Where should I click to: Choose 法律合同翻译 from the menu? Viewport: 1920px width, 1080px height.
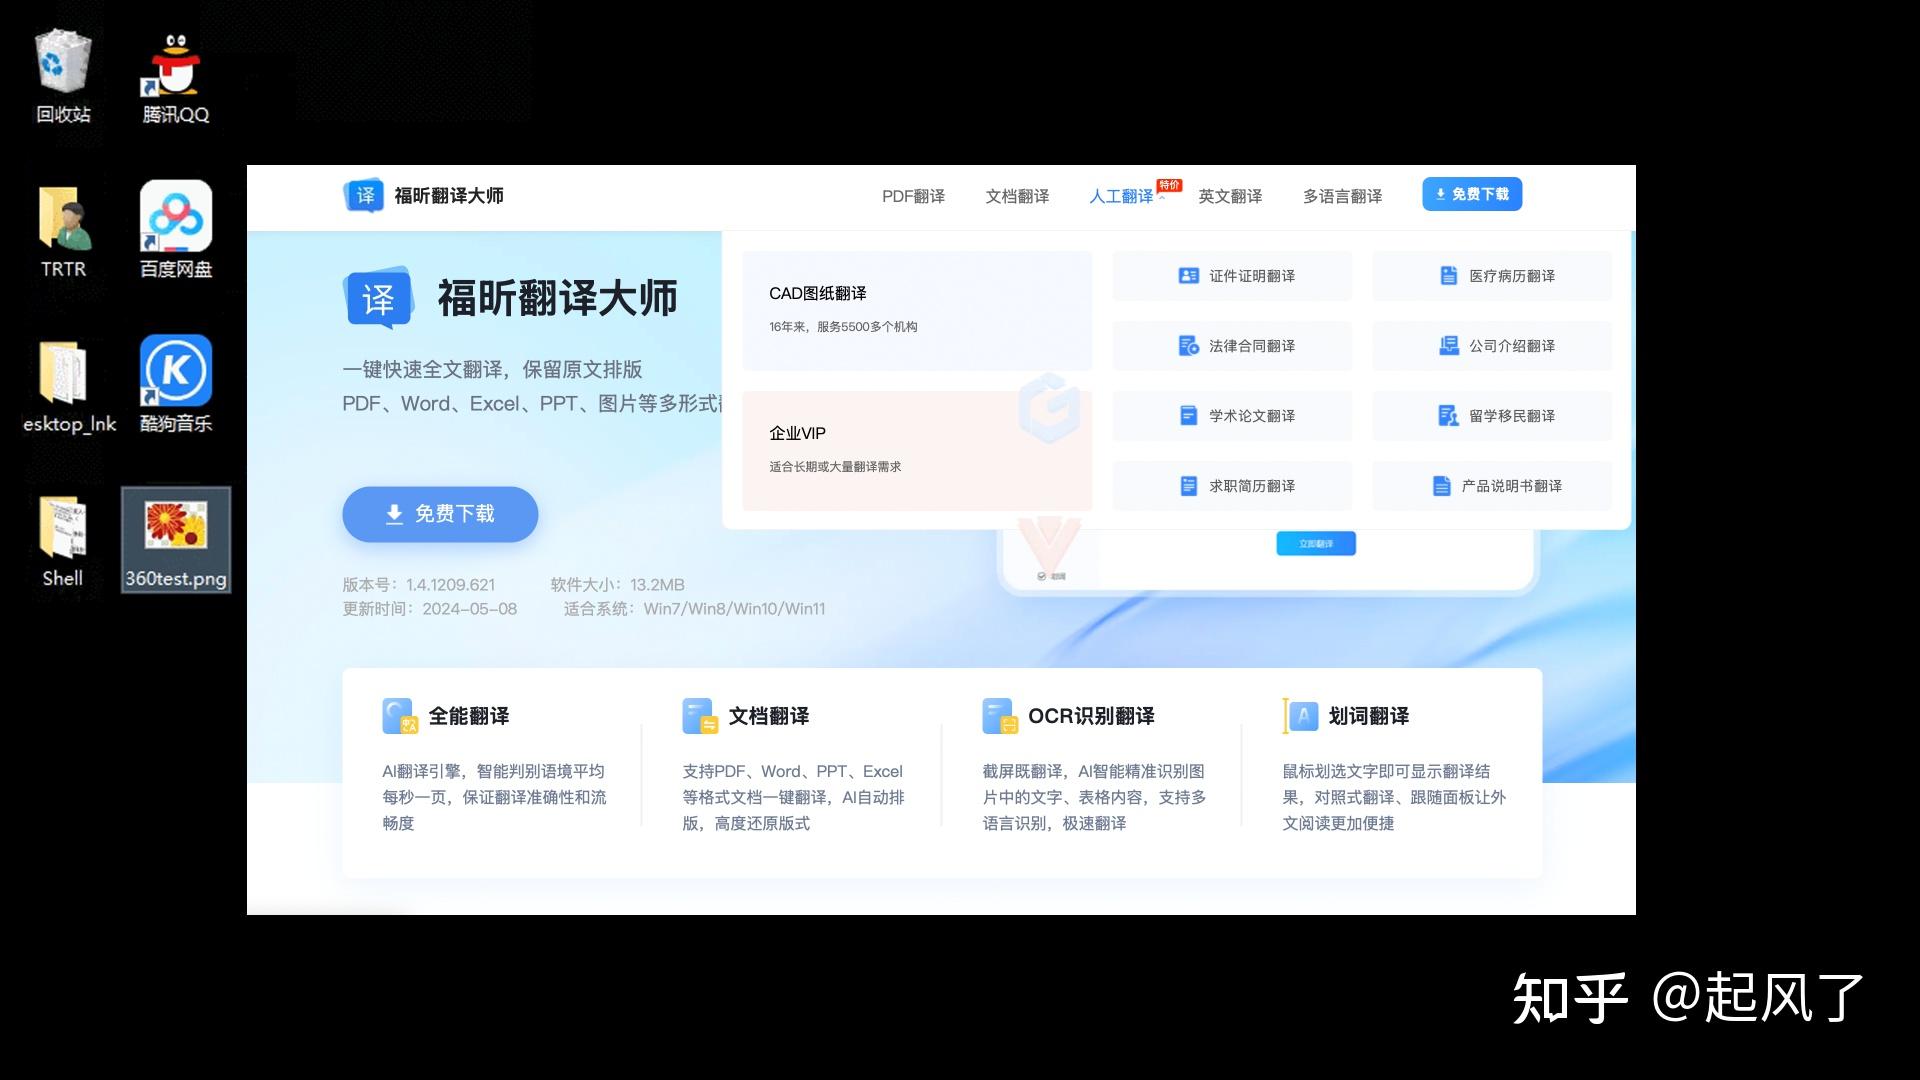pos(1232,346)
